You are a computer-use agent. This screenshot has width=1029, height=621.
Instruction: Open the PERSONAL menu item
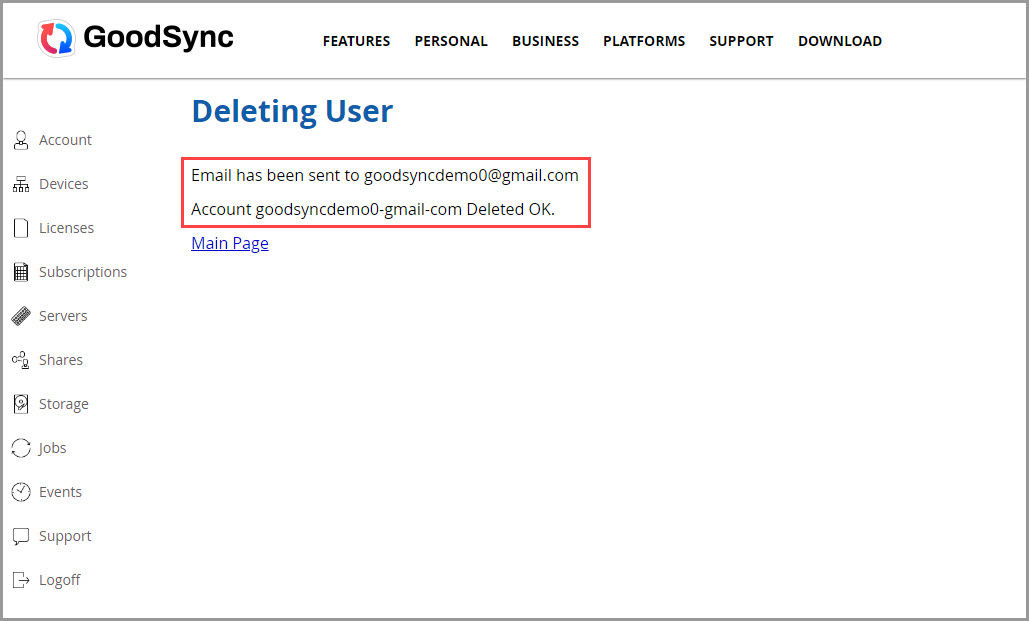pyautogui.click(x=451, y=41)
